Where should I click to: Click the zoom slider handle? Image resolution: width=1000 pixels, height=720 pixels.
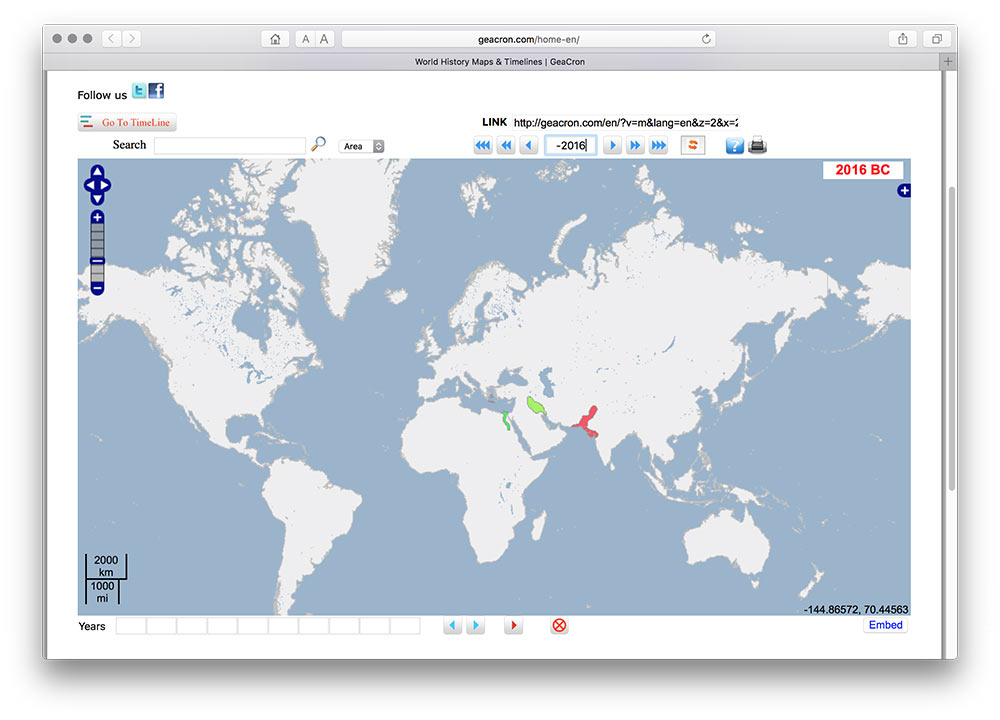(x=98, y=261)
